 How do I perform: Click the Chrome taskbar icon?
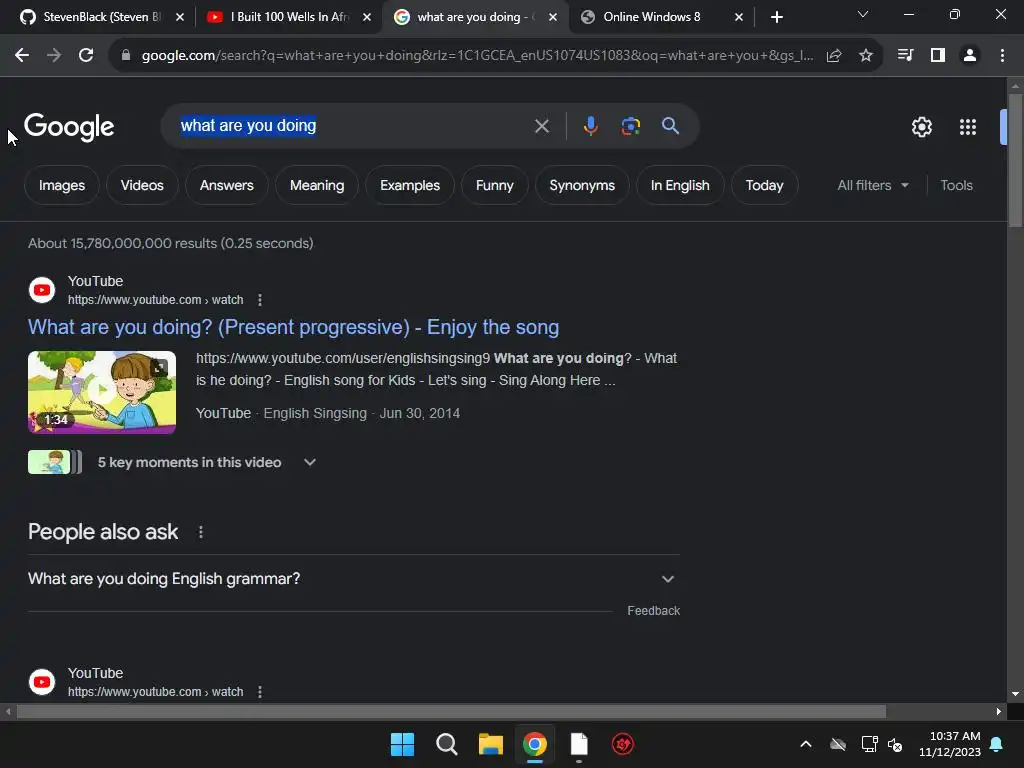pos(535,744)
